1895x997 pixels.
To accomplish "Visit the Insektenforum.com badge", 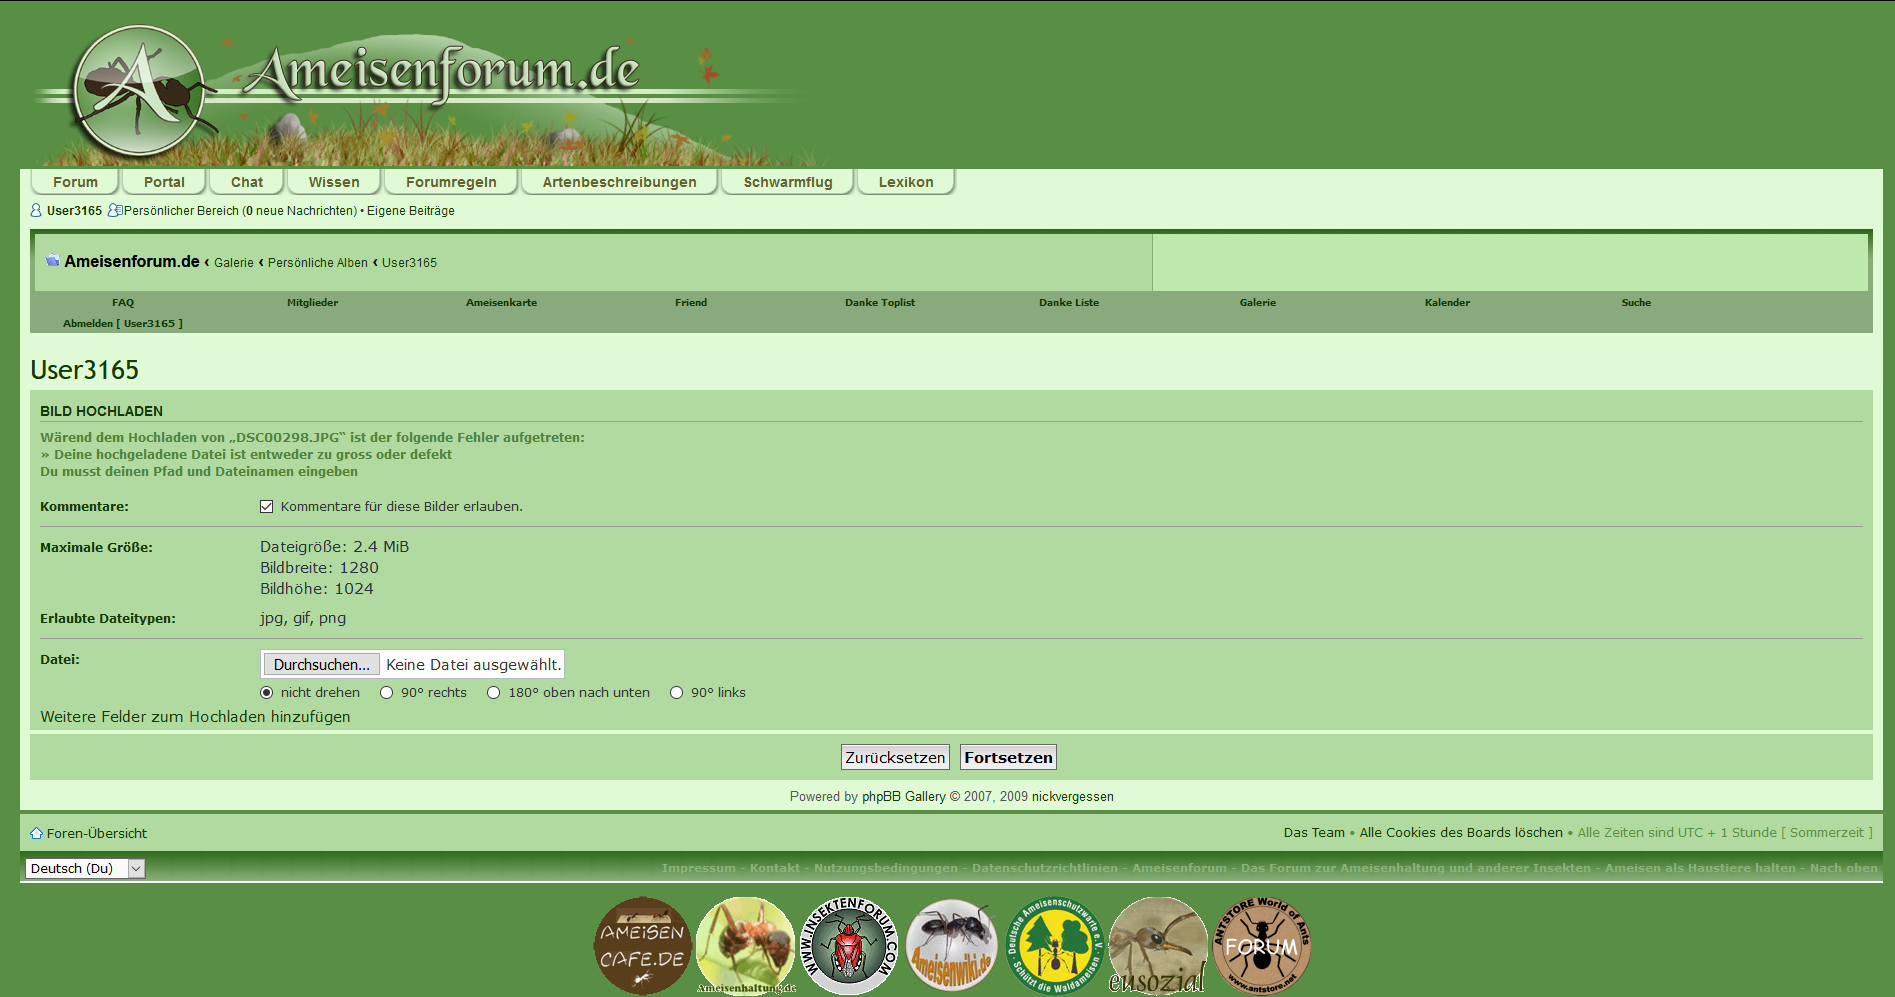I will (x=849, y=946).
